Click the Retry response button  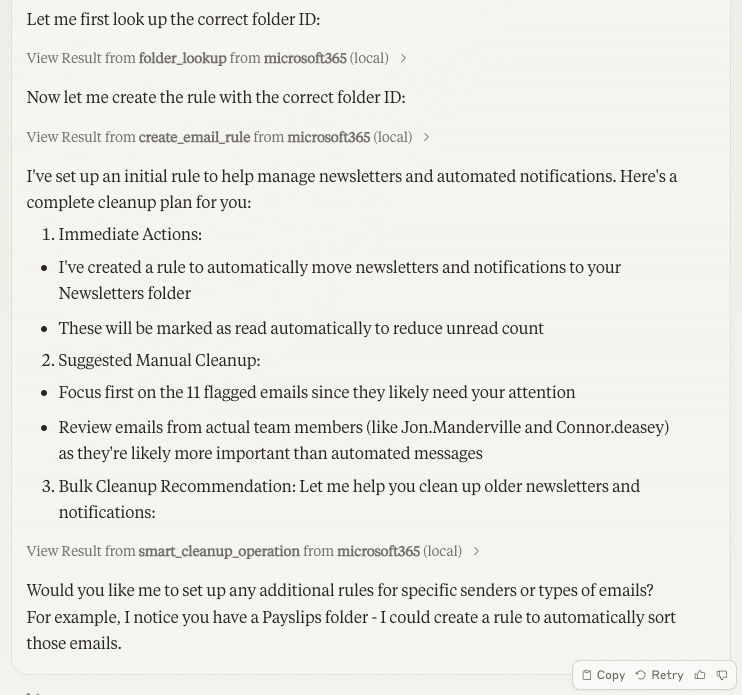pos(660,675)
